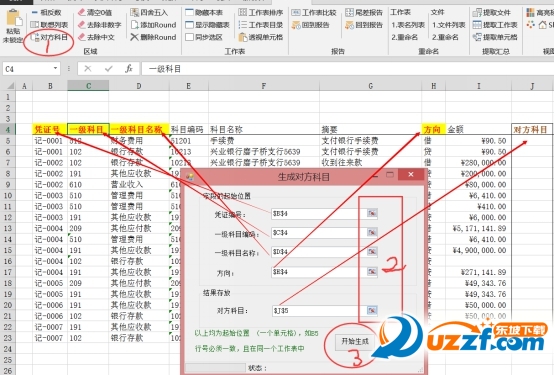The height and width of the screenshot is (375, 555).
Task: Select the 对方科目 header cell
Action: 532,129
